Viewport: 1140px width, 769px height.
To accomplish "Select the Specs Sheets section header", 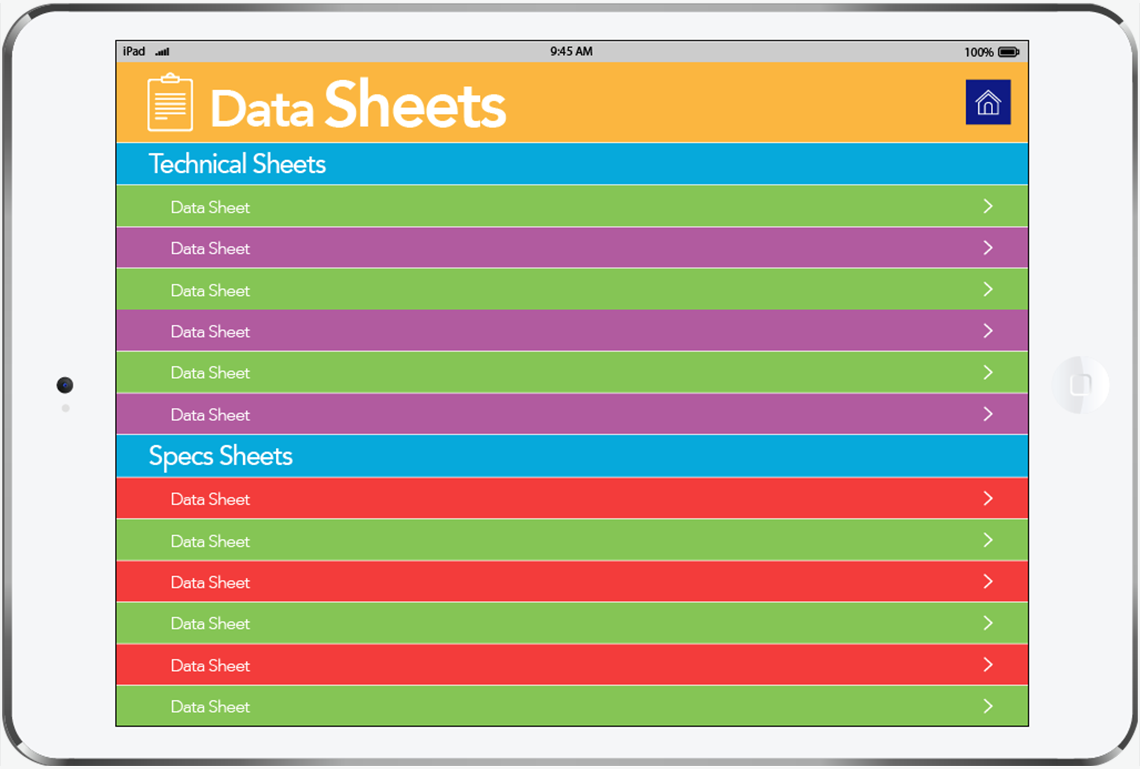I will [x=572, y=456].
